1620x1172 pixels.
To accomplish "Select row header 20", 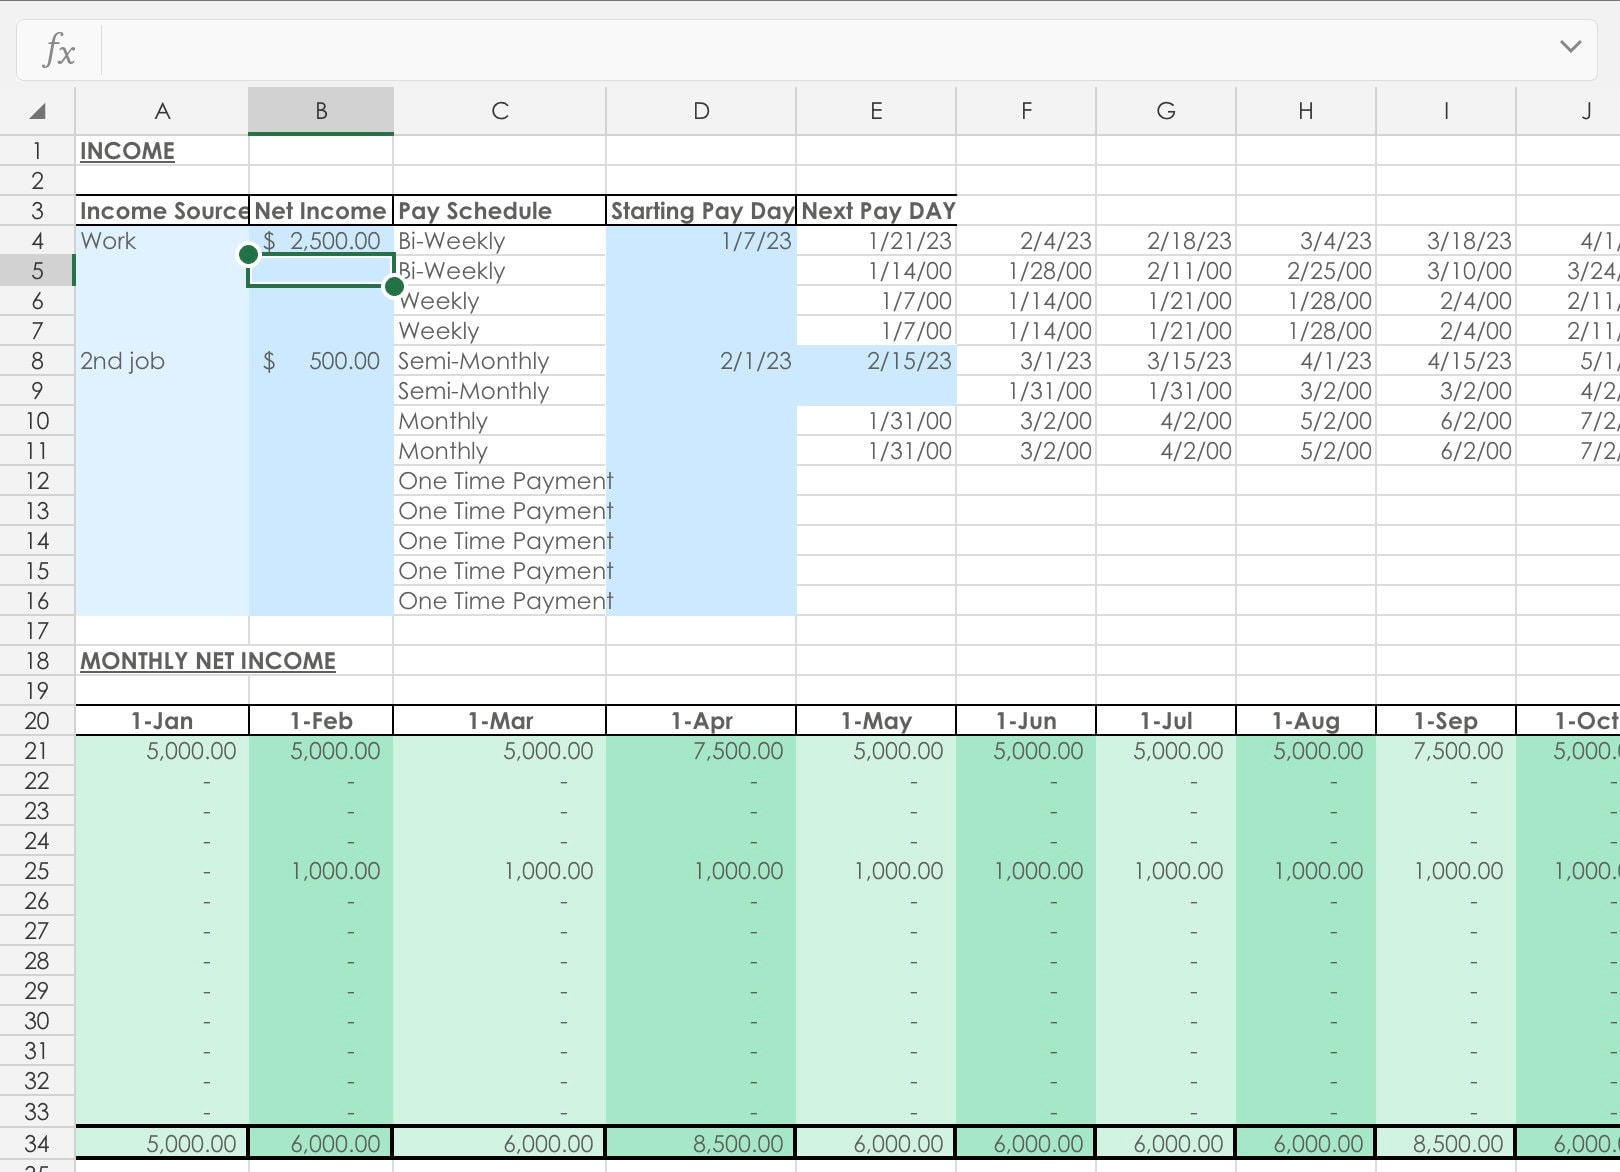I will (x=36, y=720).
